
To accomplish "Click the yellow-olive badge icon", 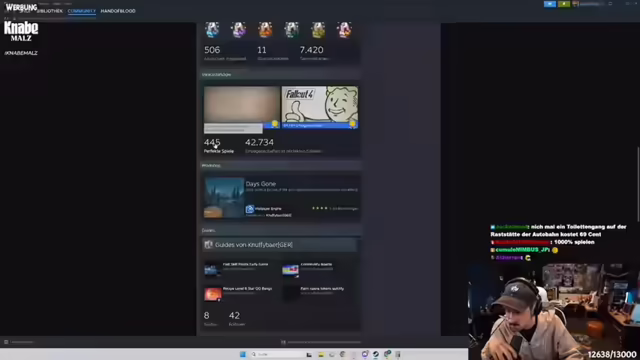I will pos(318,30).
